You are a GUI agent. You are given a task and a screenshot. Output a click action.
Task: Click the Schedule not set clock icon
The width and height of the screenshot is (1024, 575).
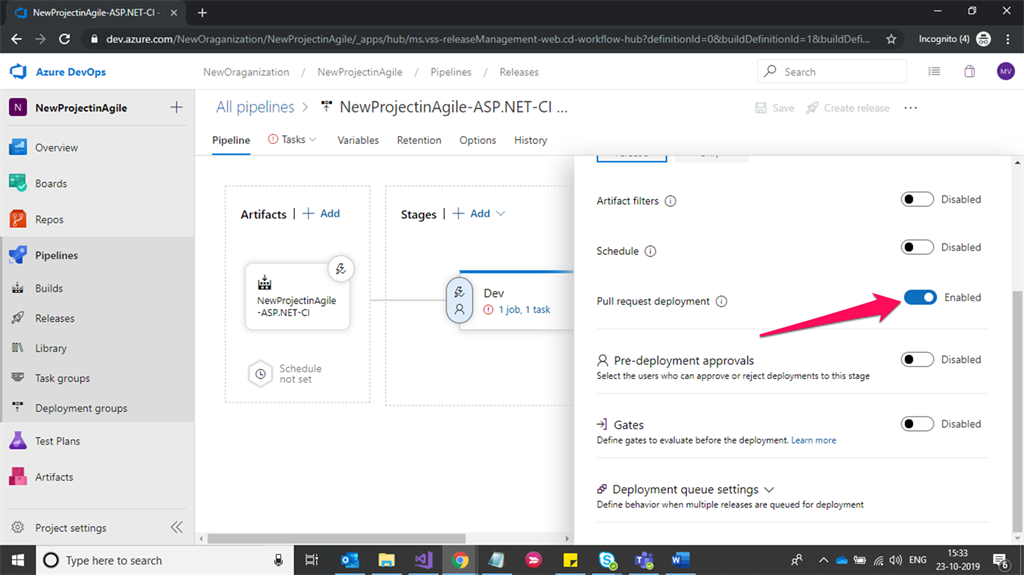pyautogui.click(x=260, y=374)
